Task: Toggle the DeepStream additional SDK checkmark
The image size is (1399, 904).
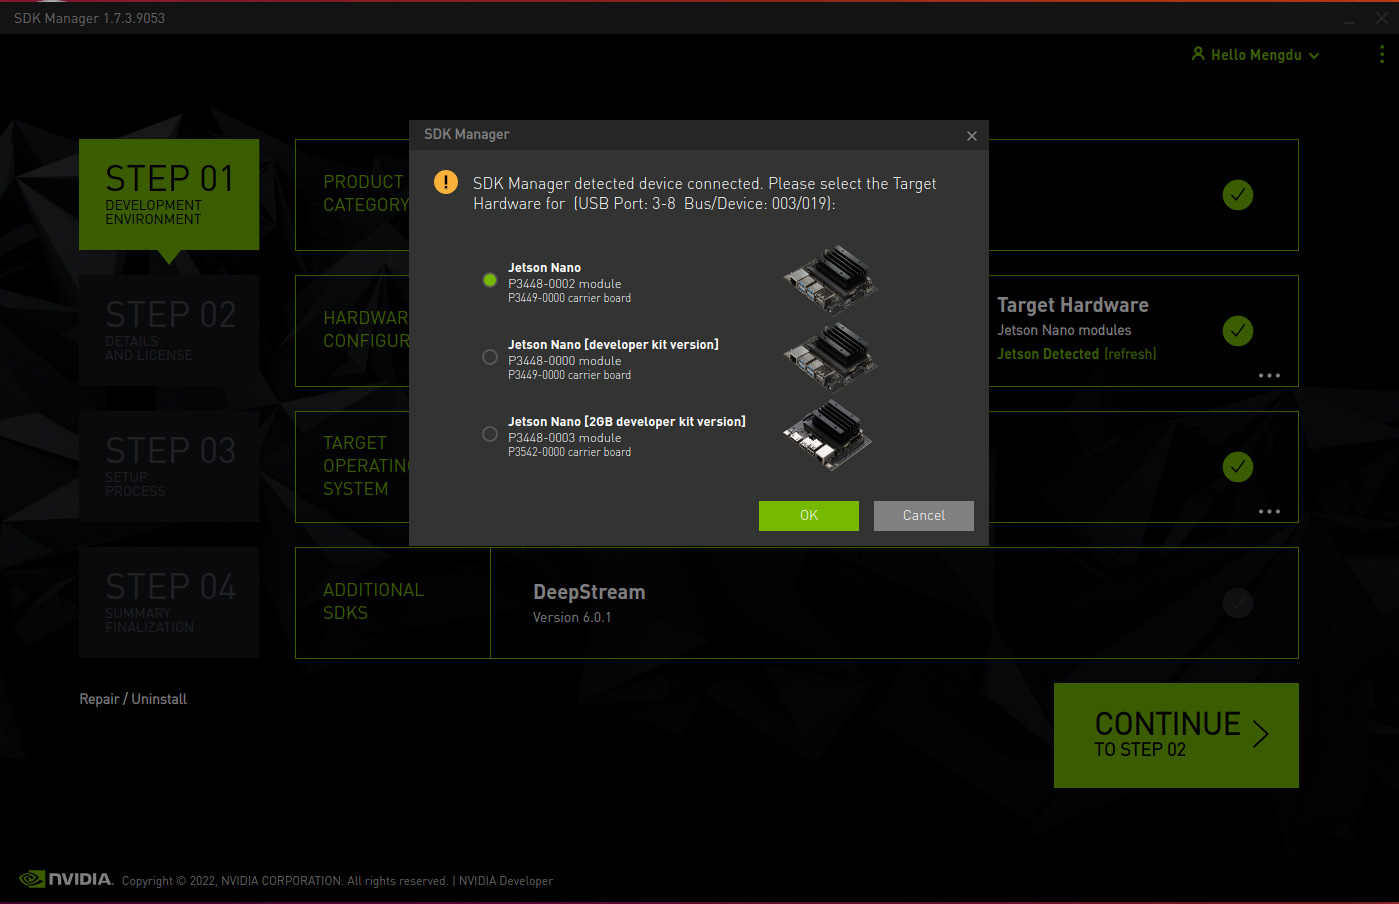Action: (1238, 603)
